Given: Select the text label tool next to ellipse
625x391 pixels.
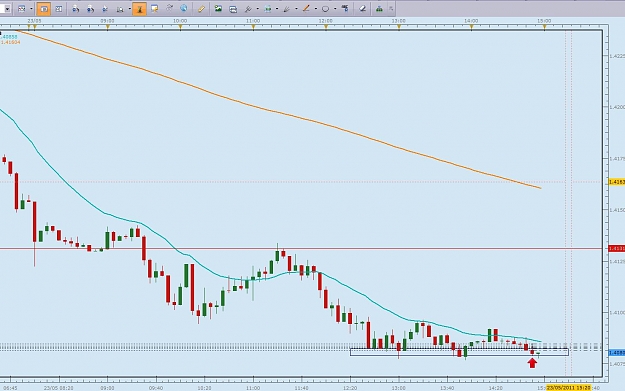Looking at the screenshot, I should 345,8.
